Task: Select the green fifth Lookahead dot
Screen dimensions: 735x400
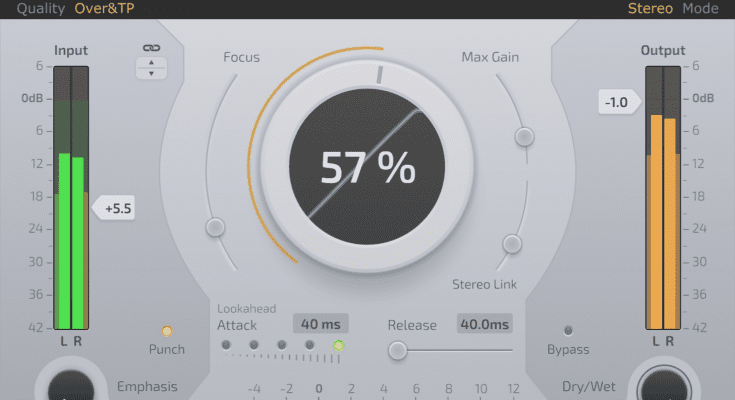Action: coord(338,346)
